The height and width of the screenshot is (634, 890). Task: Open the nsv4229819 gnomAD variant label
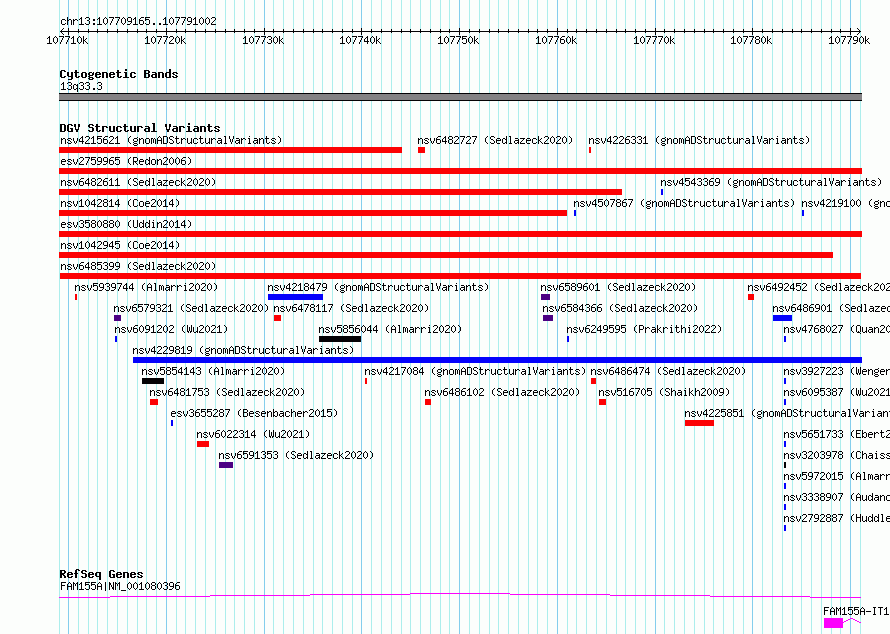pos(243,350)
